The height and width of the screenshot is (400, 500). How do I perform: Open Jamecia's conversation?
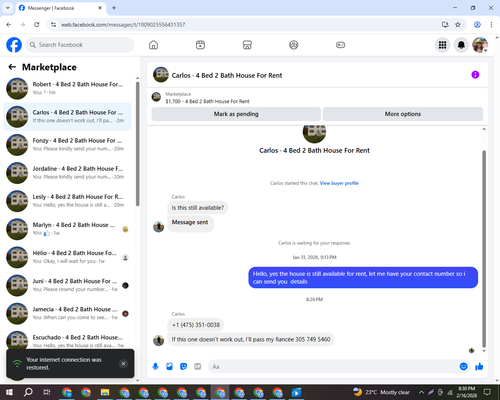pos(67,313)
